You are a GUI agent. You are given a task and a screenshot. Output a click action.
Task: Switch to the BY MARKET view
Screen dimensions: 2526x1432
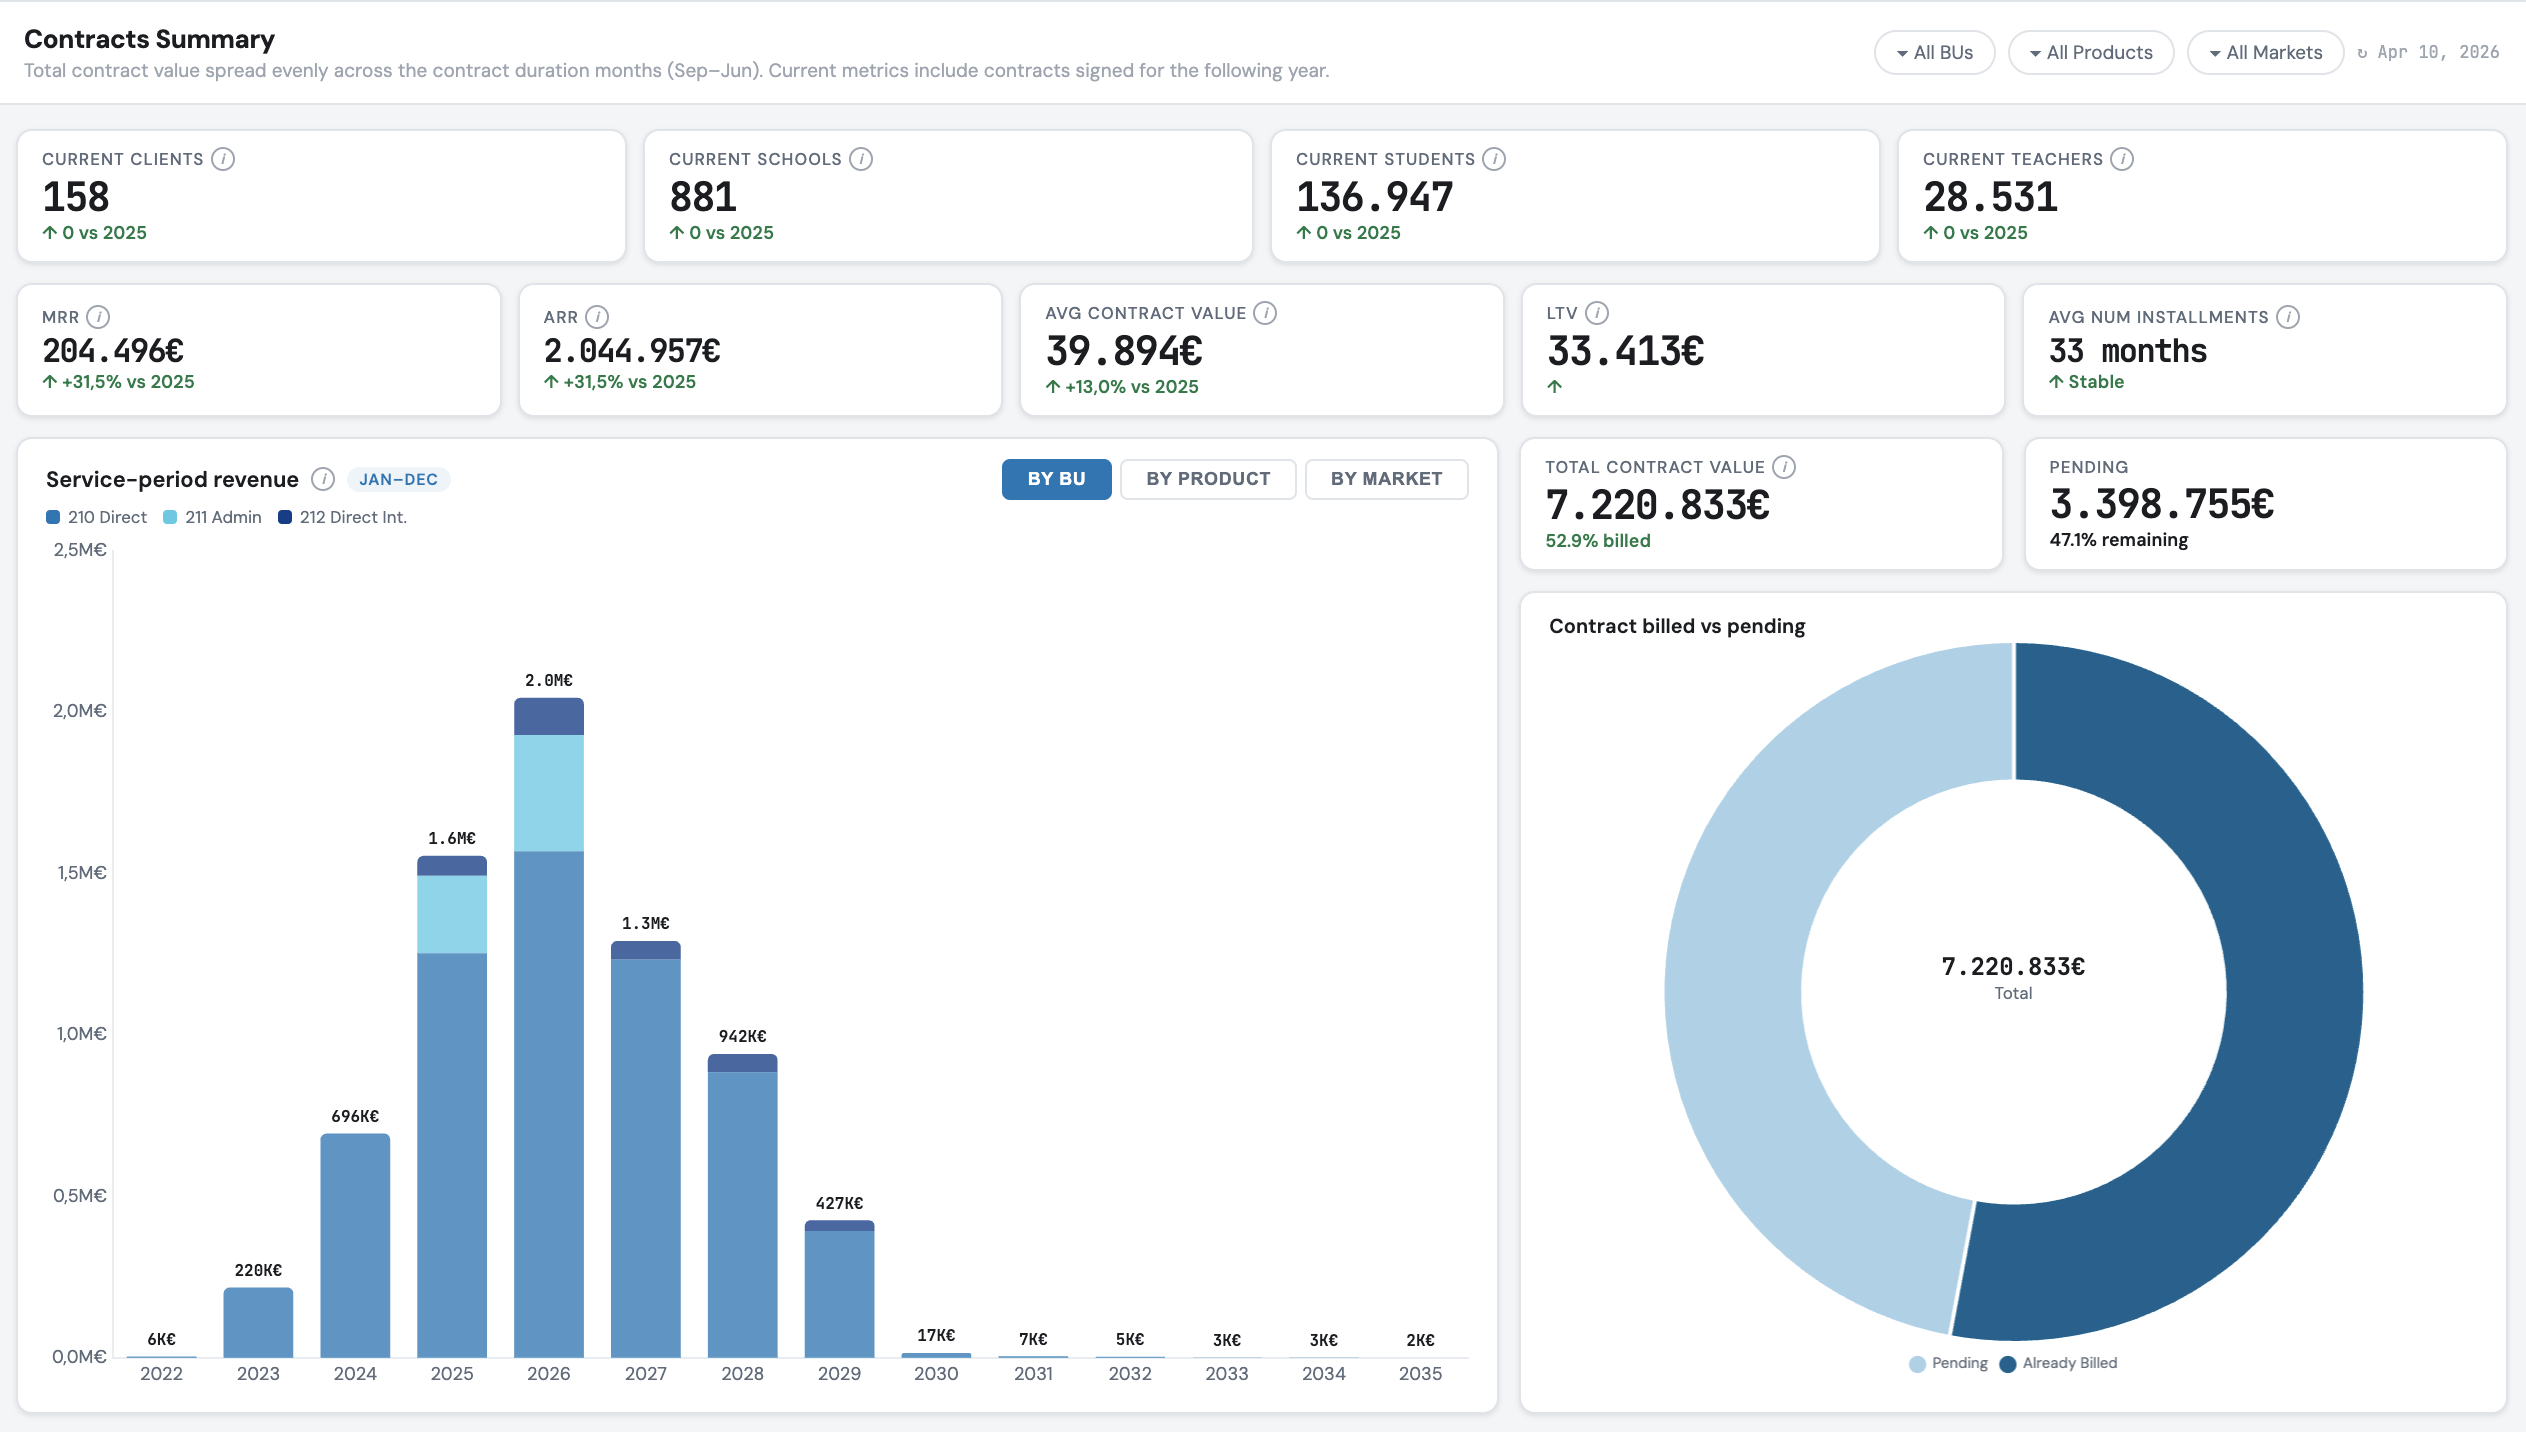coord(1386,479)
